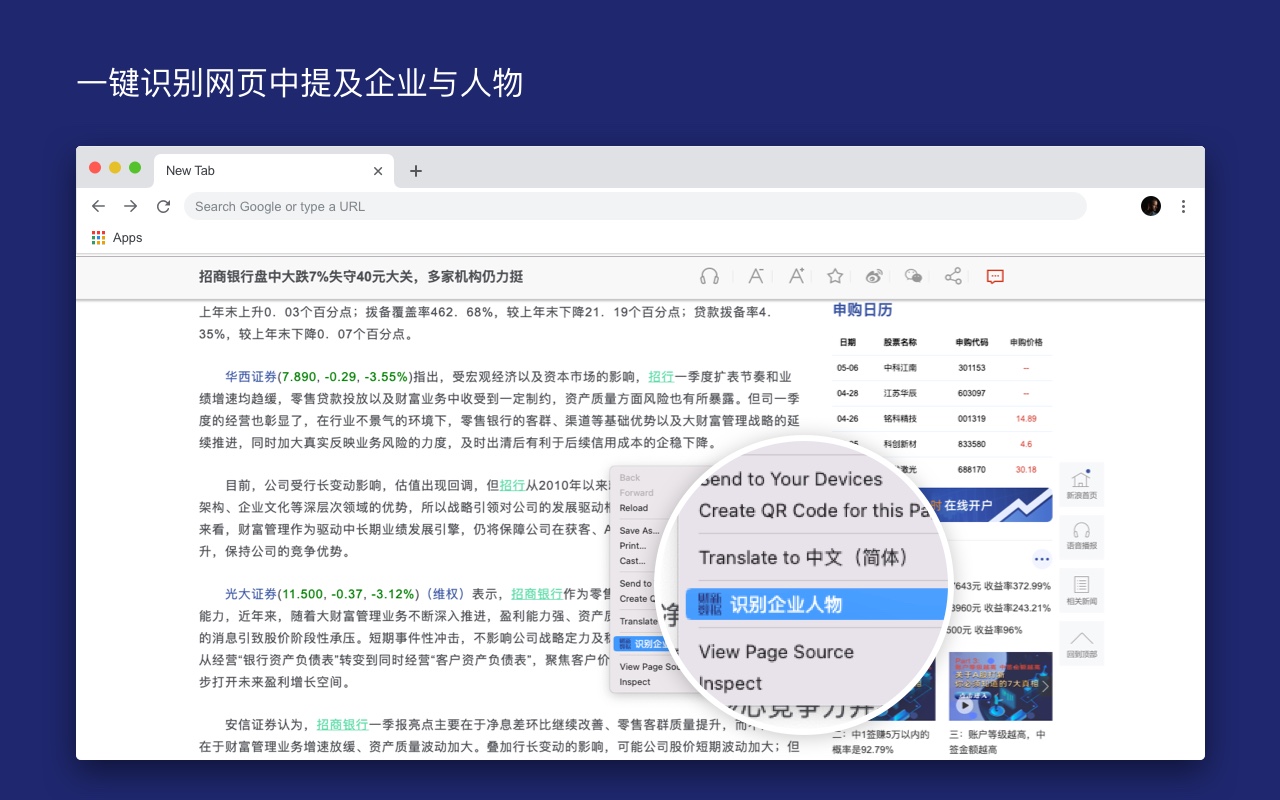Choose Save As... in the context menu
1280x800 pixels.
coord(638,531)
